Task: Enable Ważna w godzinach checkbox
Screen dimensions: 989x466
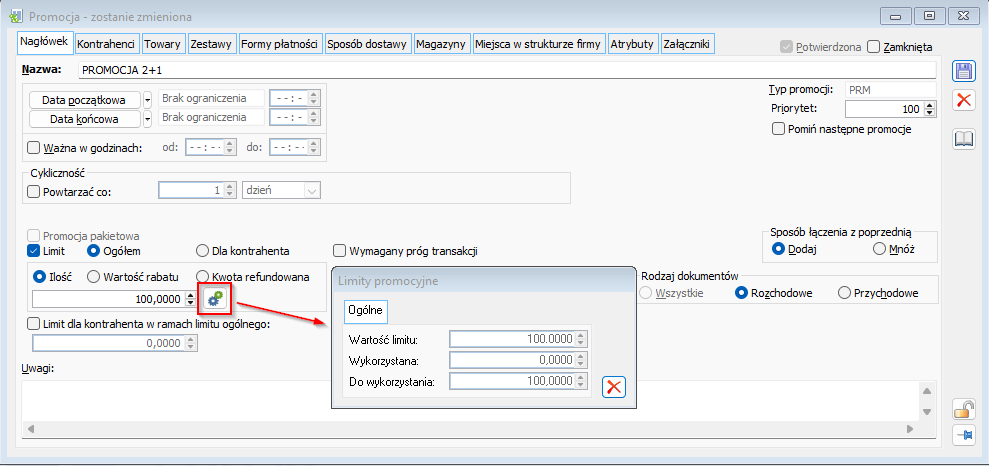Action: click(33, 148)
